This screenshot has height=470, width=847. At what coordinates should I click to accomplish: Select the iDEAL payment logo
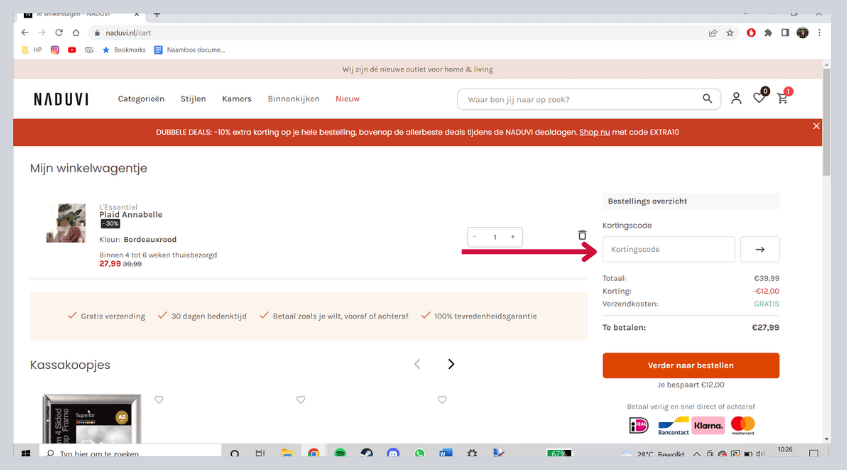point(638,425)
